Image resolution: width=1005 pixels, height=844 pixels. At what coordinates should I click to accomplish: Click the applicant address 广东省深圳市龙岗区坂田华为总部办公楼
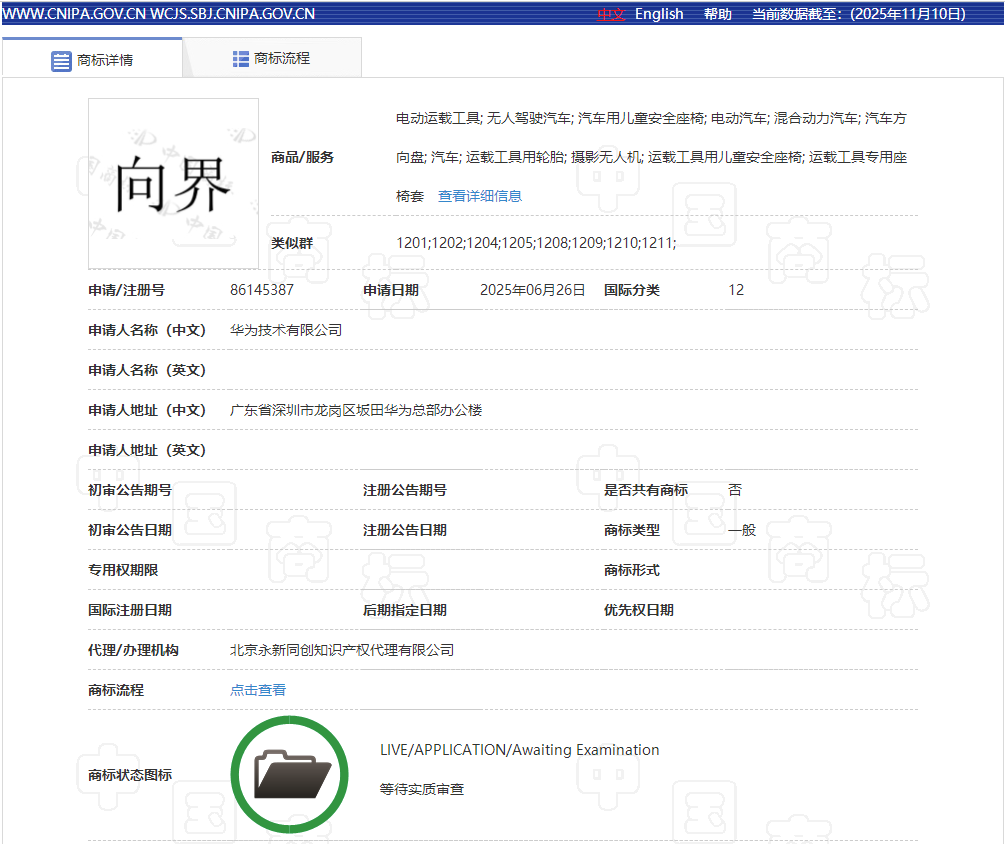(356, 410)
